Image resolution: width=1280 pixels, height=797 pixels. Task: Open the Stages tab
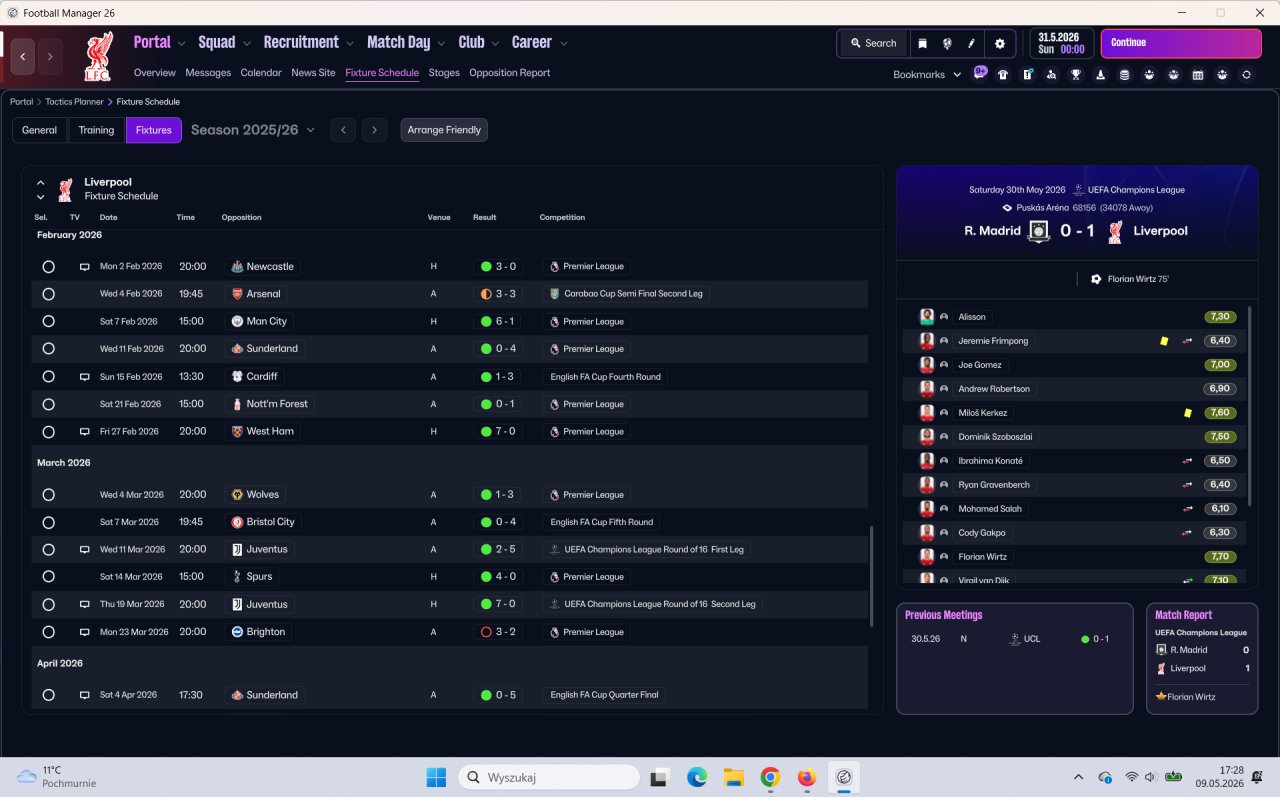click(x=444, y=73)
